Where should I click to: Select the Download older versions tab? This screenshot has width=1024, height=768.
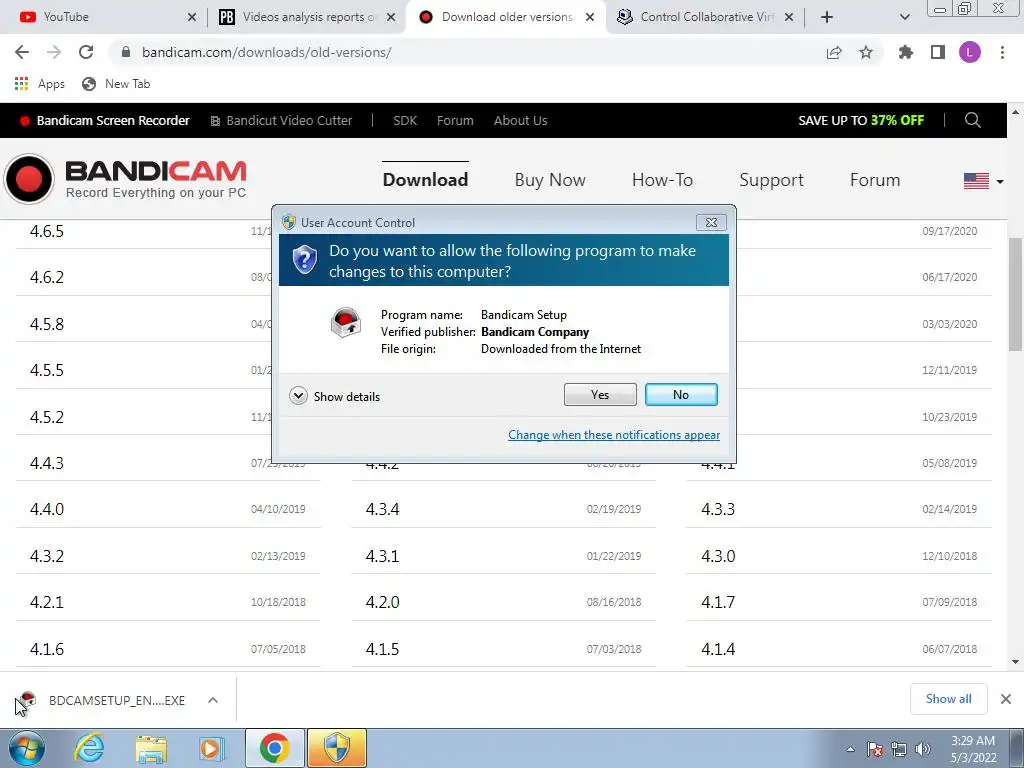click(x=505, y=17)
